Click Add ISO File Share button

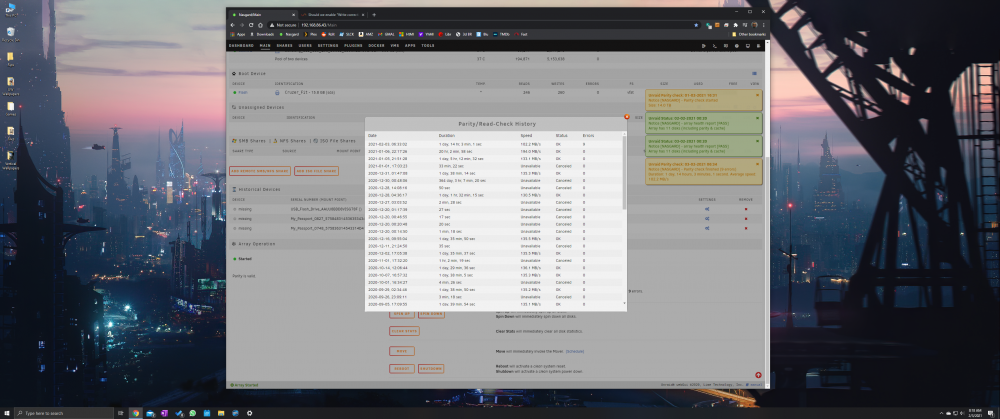coord(316,171)
